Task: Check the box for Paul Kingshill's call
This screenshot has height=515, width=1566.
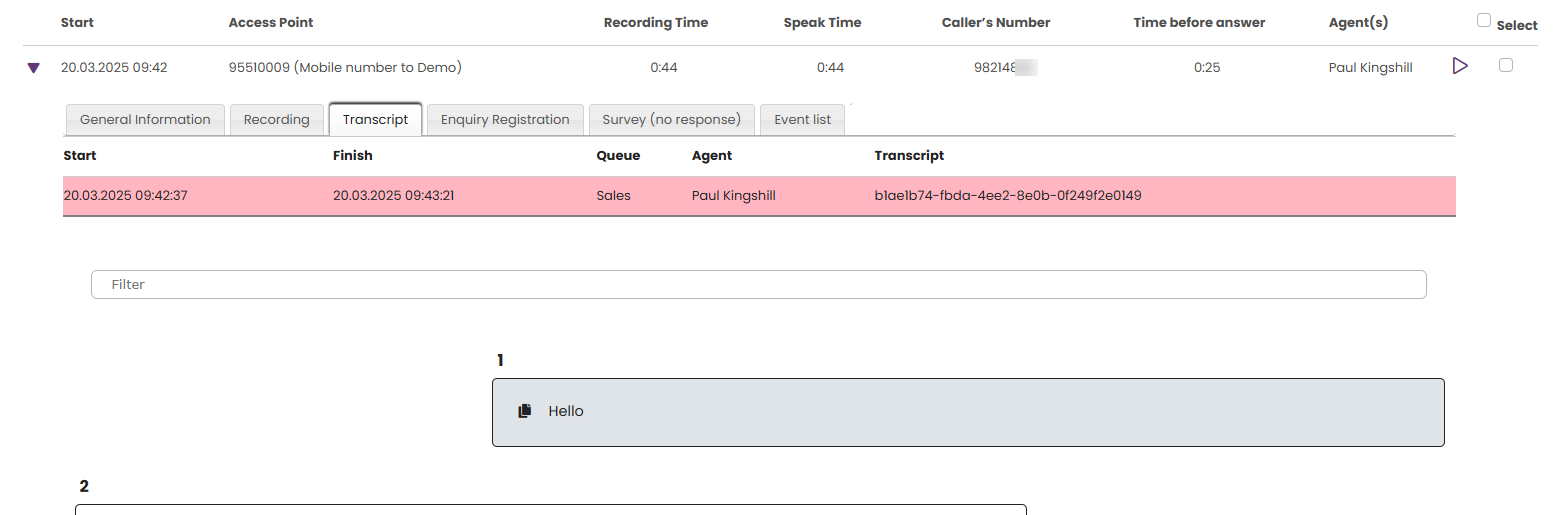Action: click(x=1506, y=65)
